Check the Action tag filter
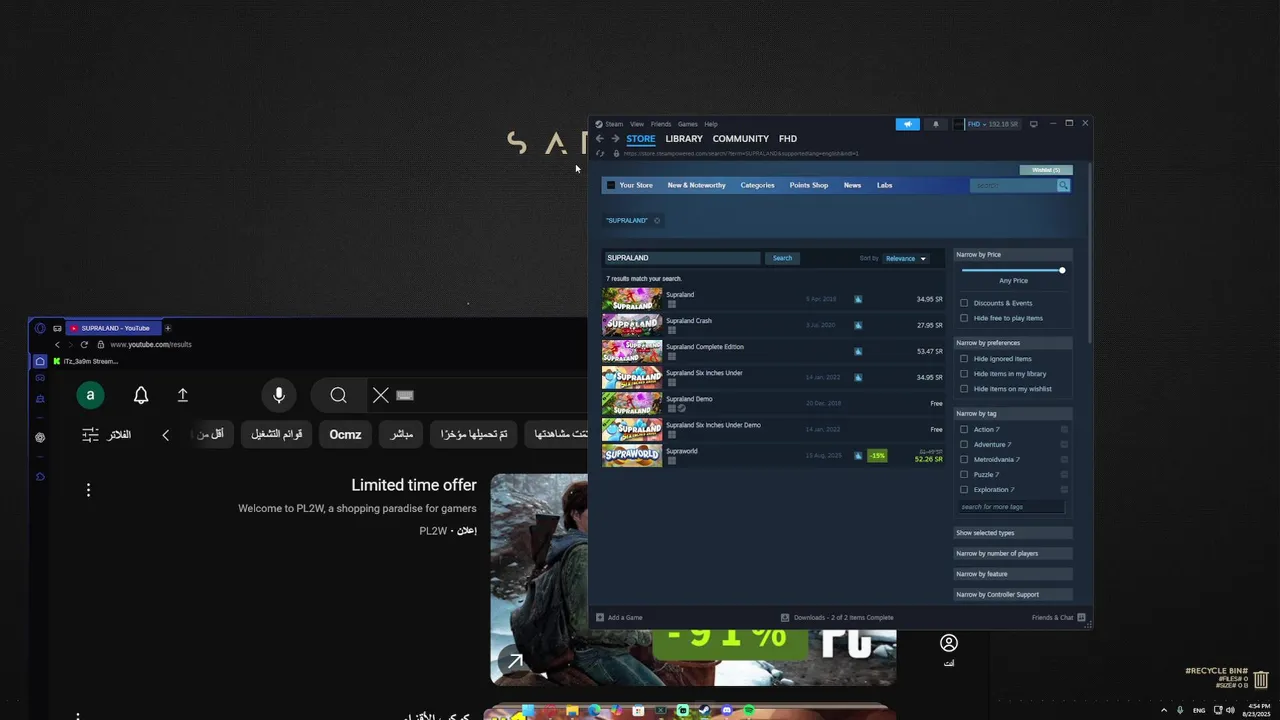This screenshot has width=1280, height=720. pyautogui.click(x=964, y=430)
